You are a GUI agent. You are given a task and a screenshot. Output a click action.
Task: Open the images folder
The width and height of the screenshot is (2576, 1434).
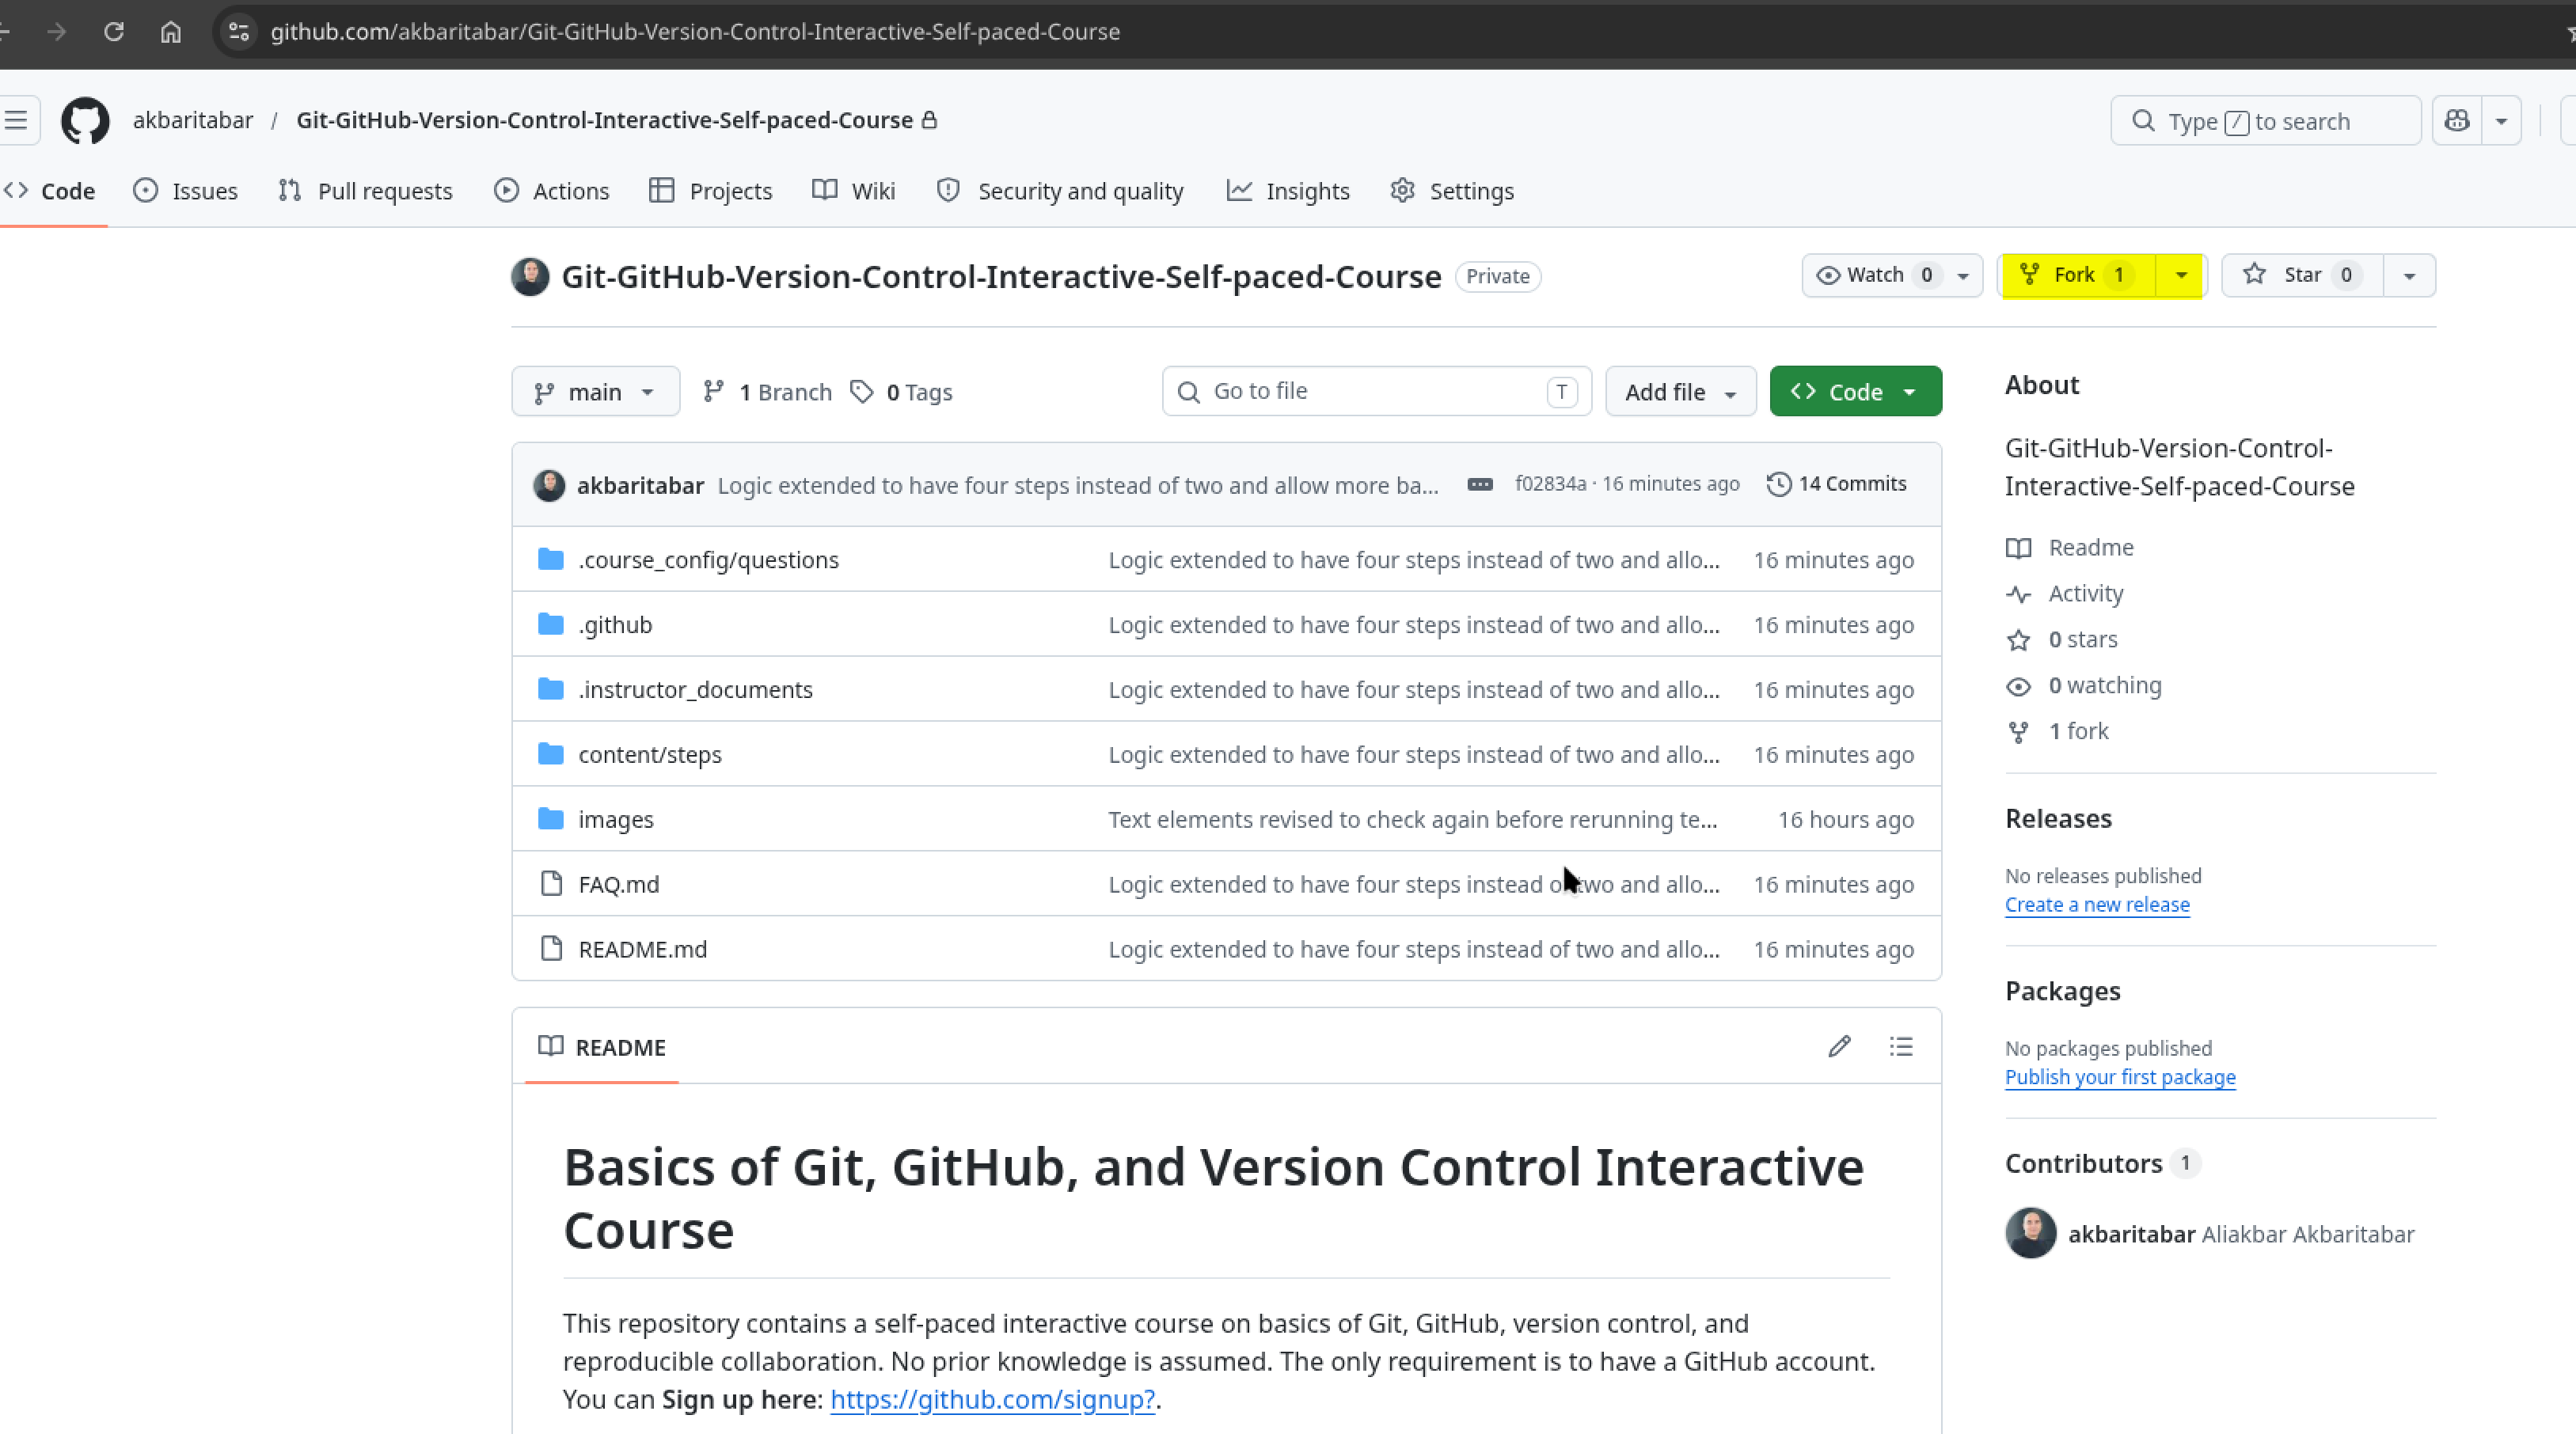point(616,820)
